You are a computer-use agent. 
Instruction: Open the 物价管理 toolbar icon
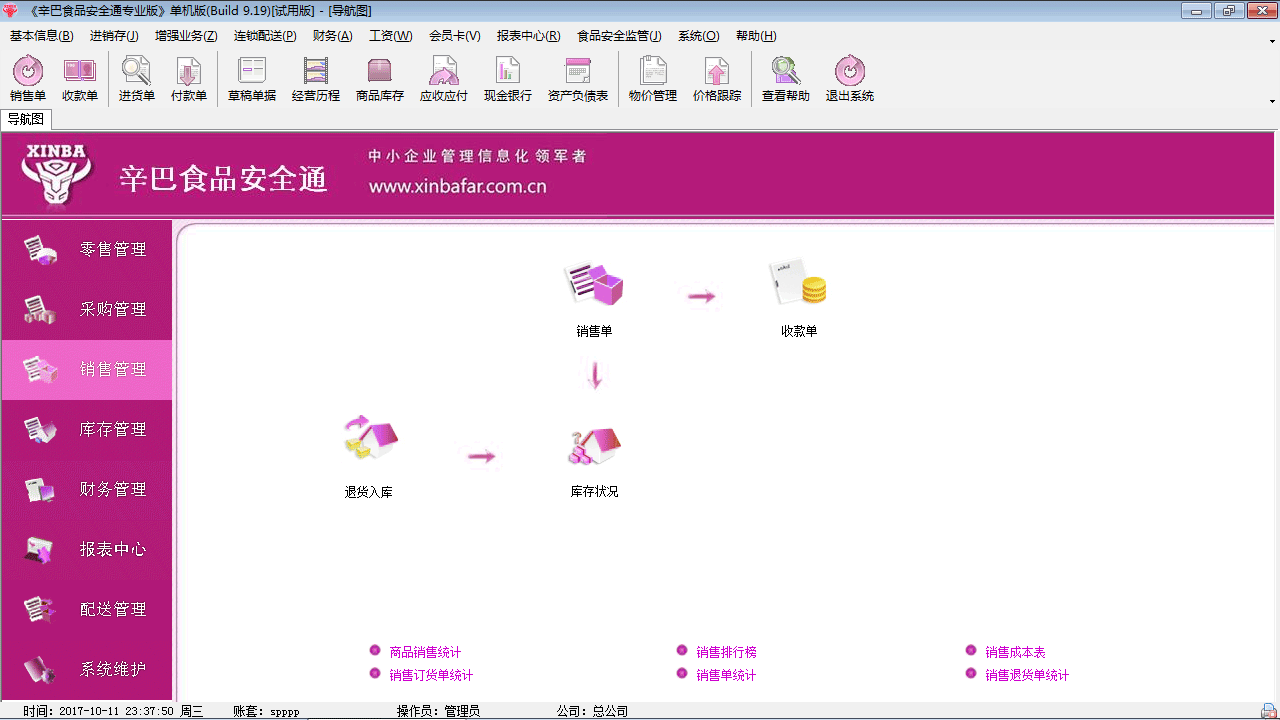click(653, 79)
